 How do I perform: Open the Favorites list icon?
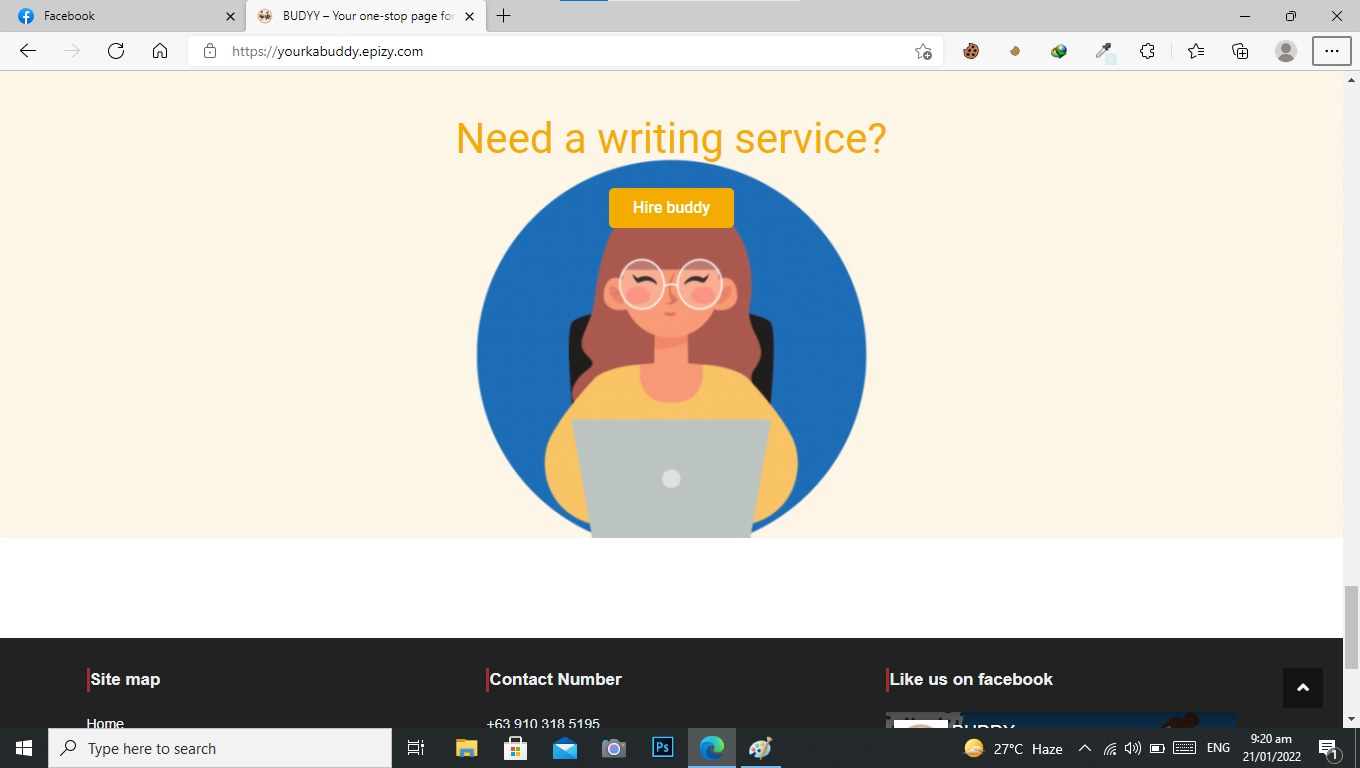(x=1196, y=51)
